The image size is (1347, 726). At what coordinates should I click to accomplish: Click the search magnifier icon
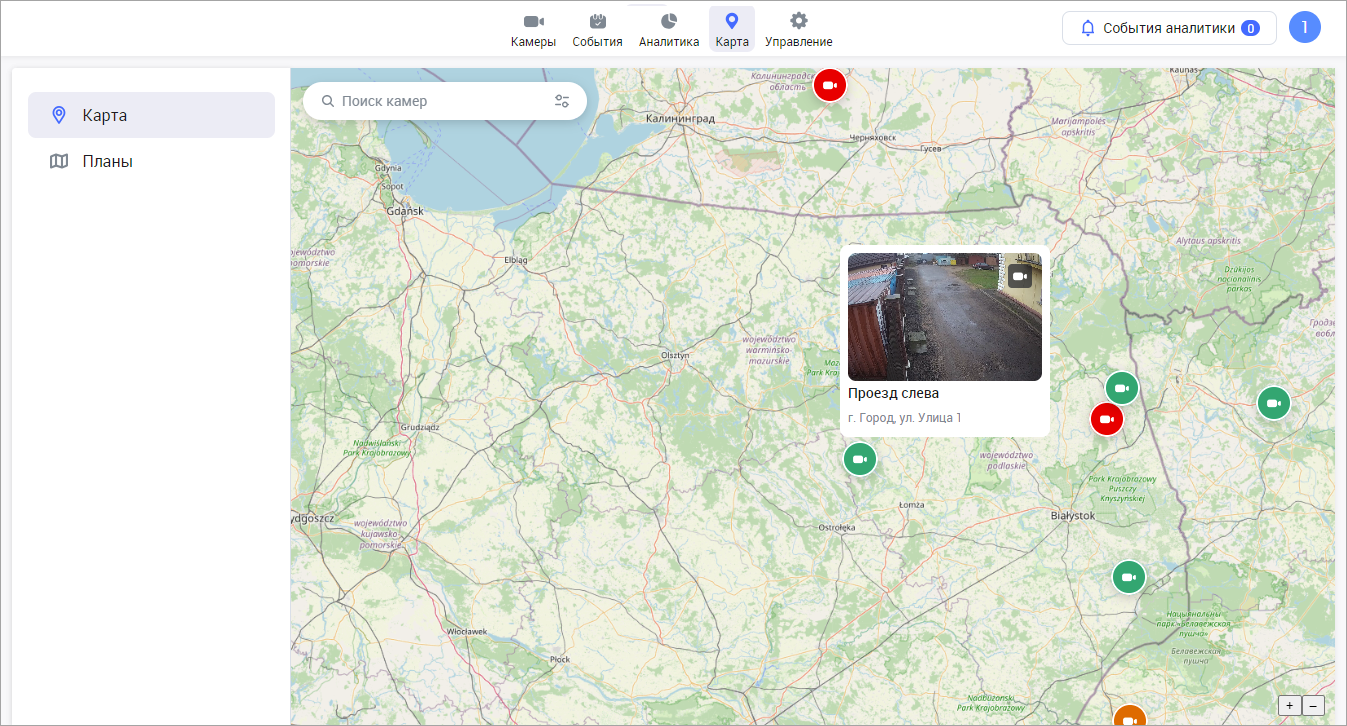pyautogui.click(x=327, y=101)
